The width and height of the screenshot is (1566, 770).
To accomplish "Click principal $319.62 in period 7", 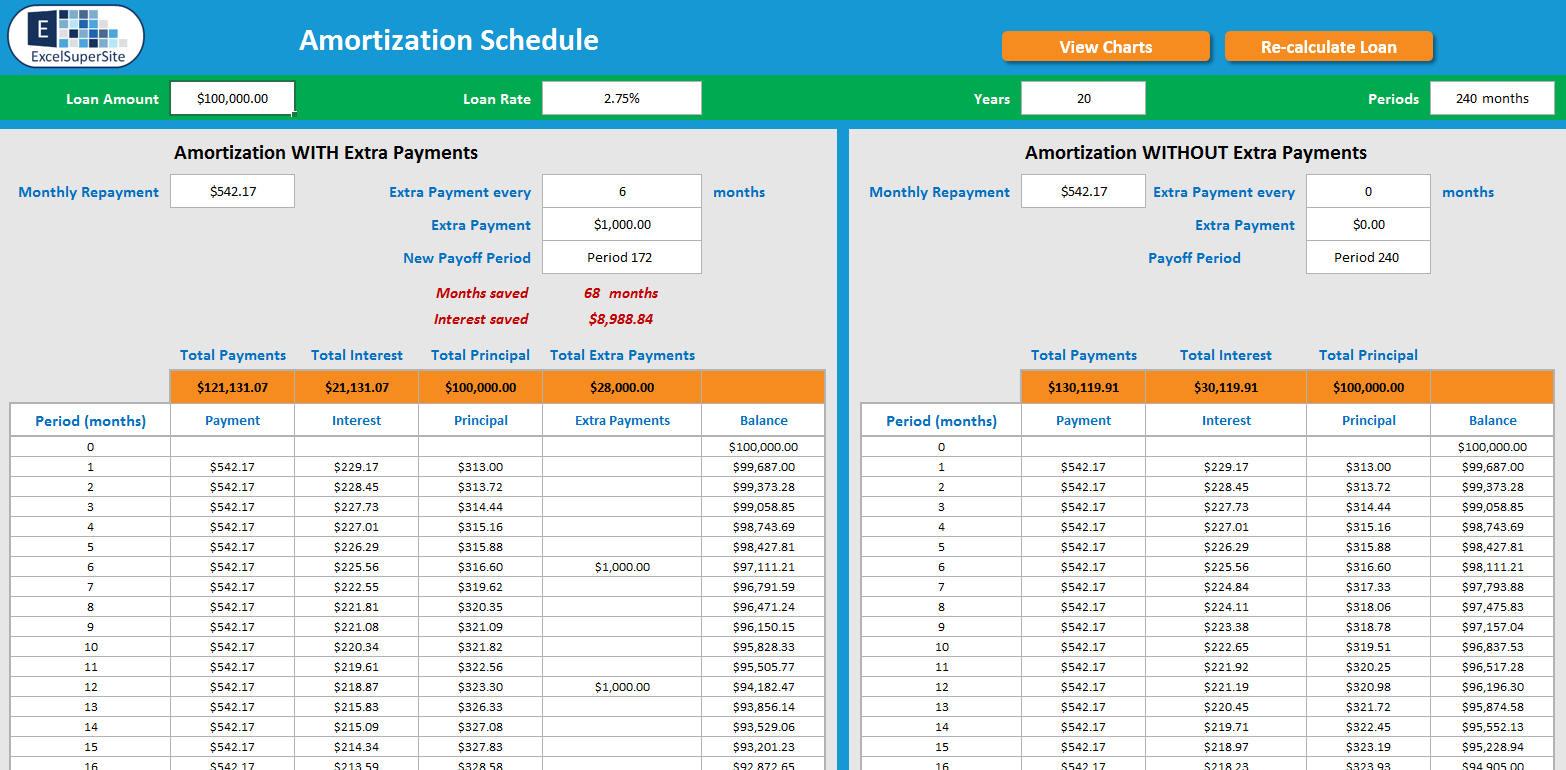I will click(x=481, y=587).
